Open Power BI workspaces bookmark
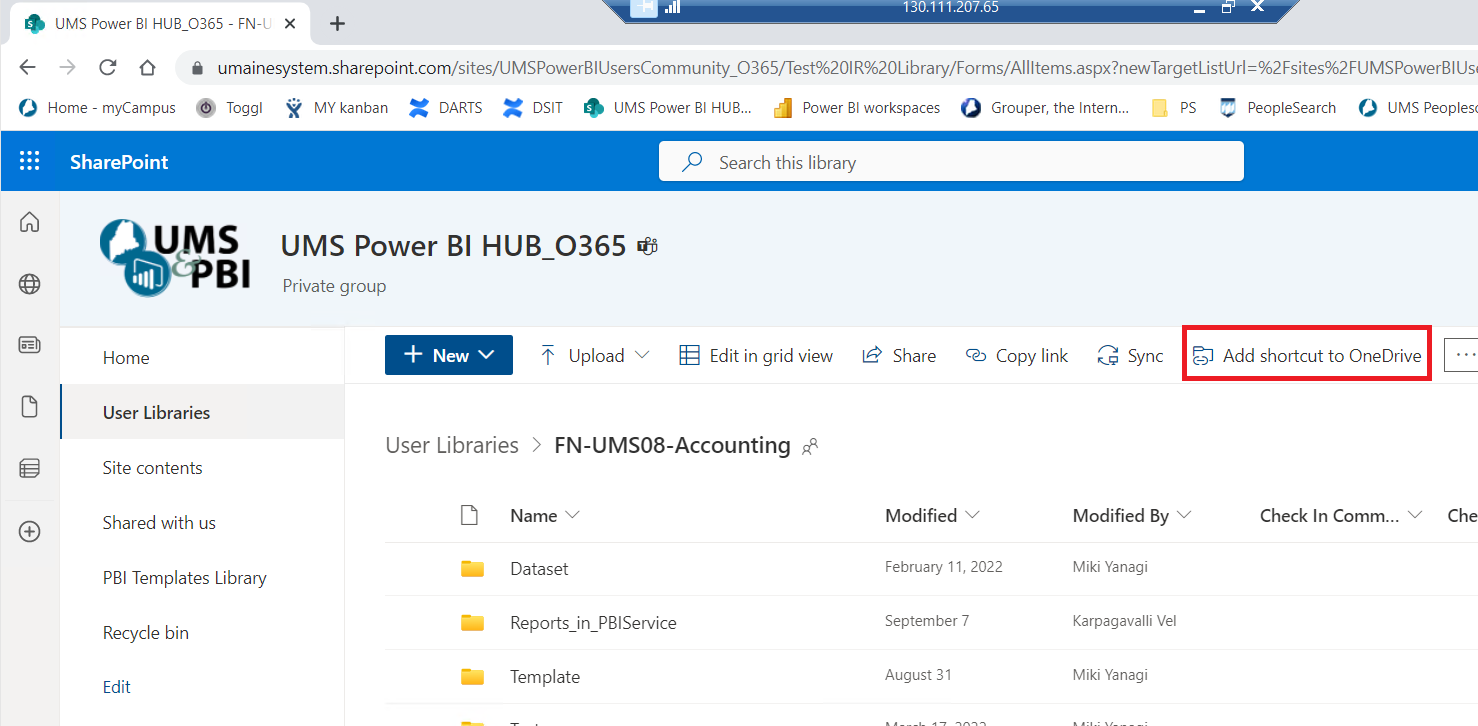Image resolution: width=1478 pixels, height=726 pixels. [x=857, y=108]
